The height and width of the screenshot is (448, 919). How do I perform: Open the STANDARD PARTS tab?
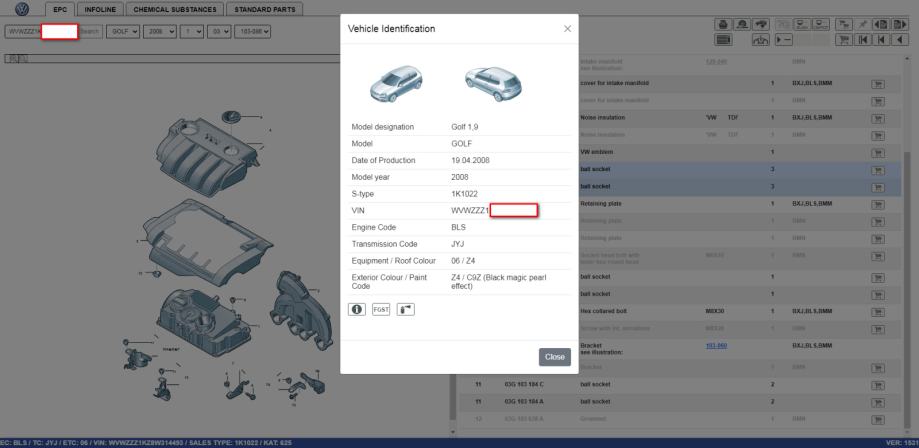coord(264,9)
